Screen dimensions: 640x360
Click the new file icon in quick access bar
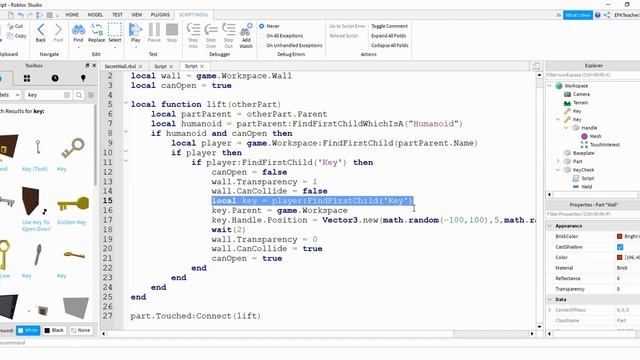pyautogui.click(x=11, y=15)
